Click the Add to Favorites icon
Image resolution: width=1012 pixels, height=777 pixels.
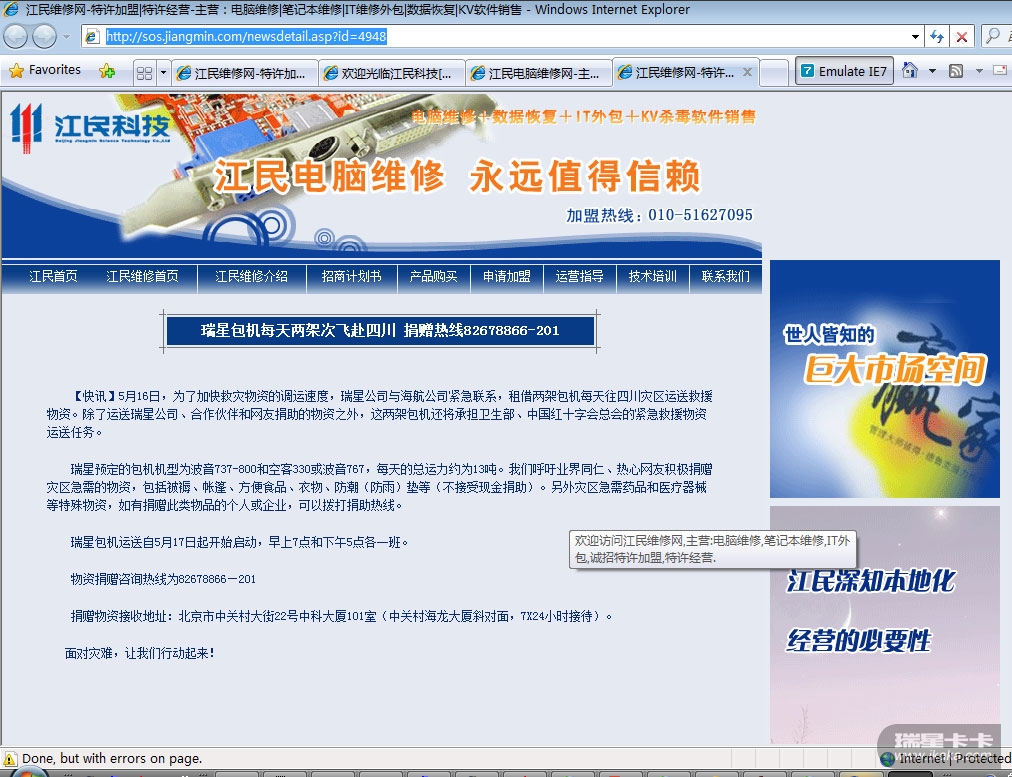click(107, 71)
